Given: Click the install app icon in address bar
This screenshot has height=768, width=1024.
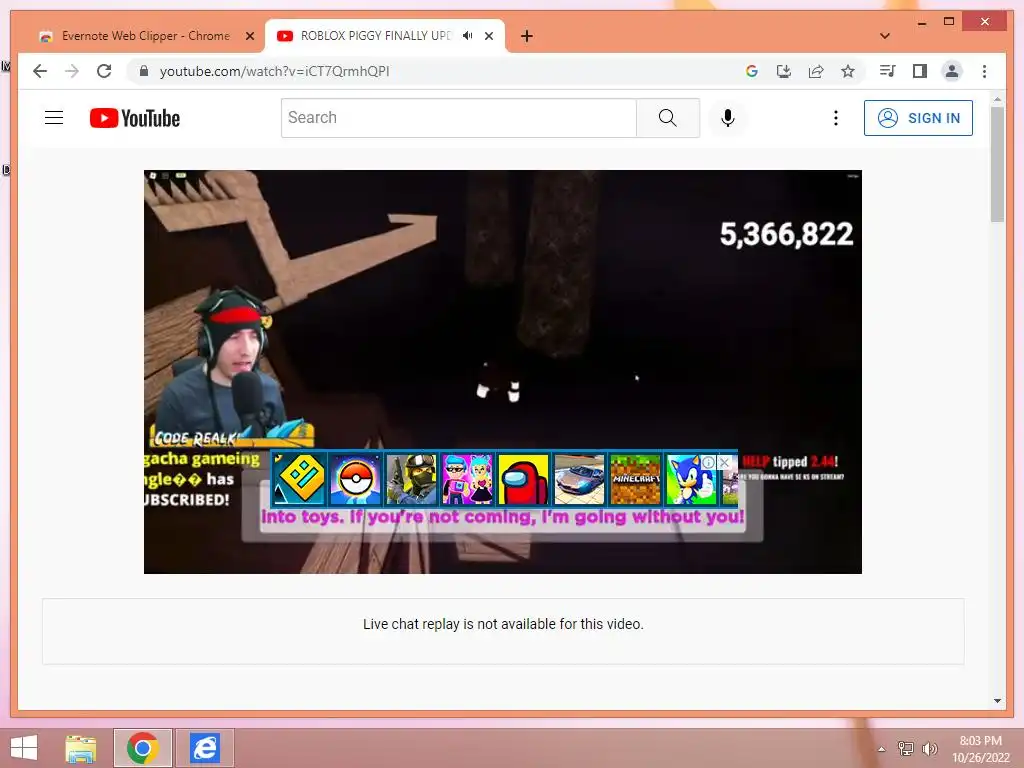Looking at the screenshot, I should tap(784, 71).
